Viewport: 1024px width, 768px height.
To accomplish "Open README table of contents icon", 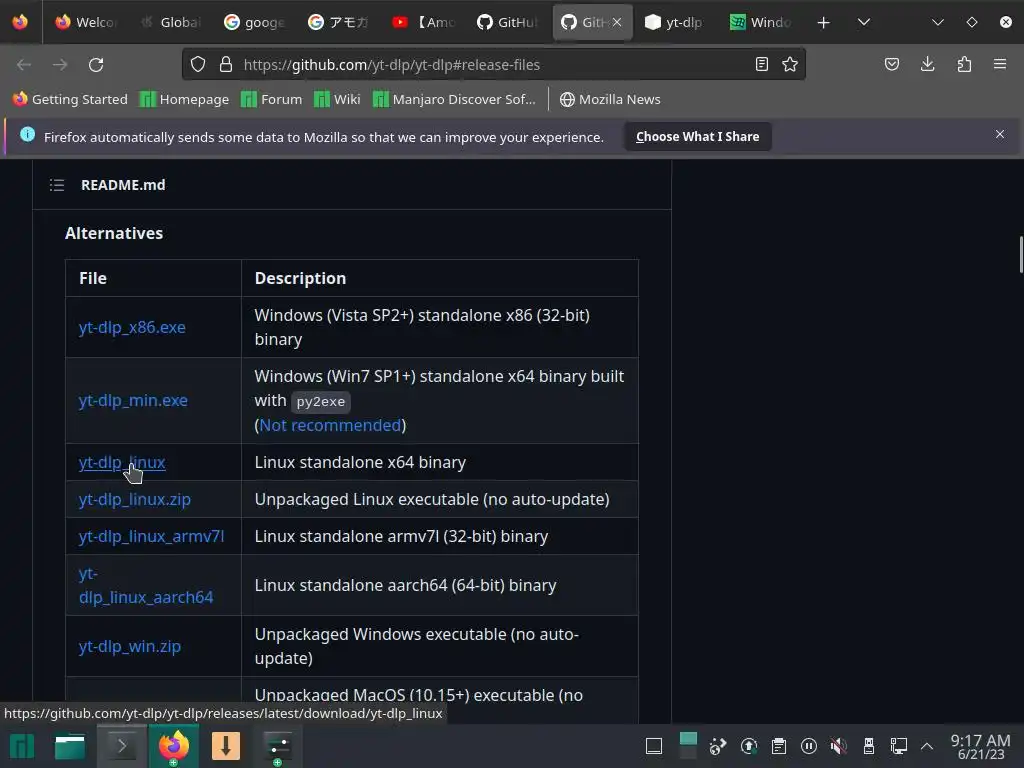I will [57, 185].
